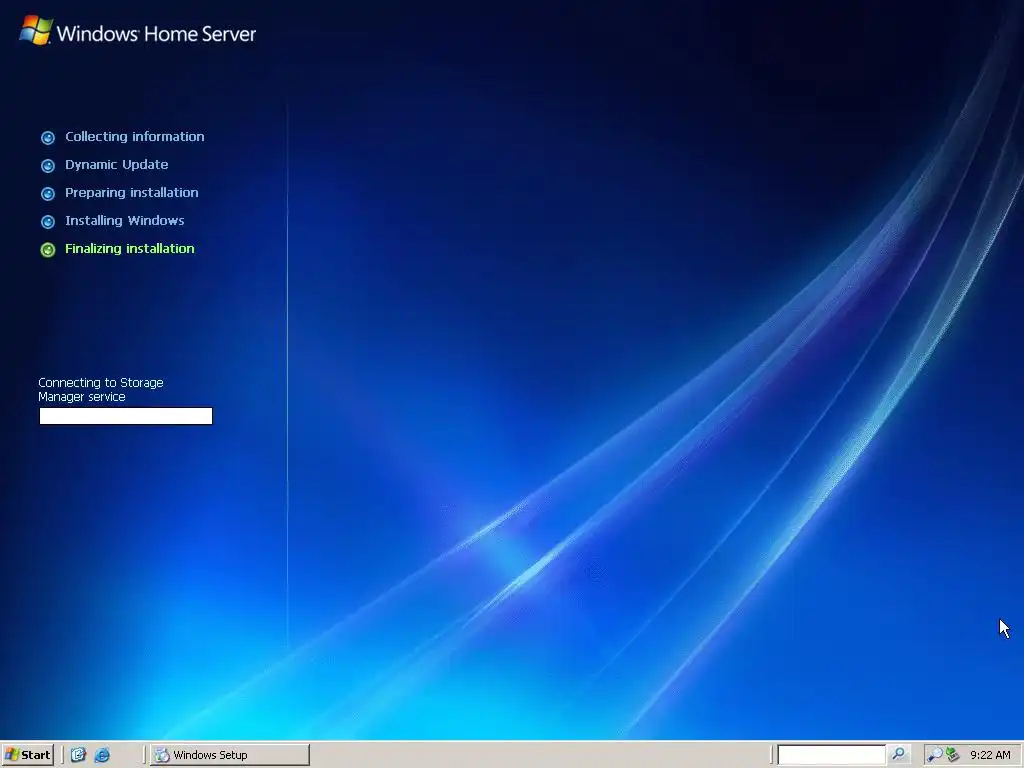
Task: Click the search magnifier button beside search box
Action: point(899,754)
